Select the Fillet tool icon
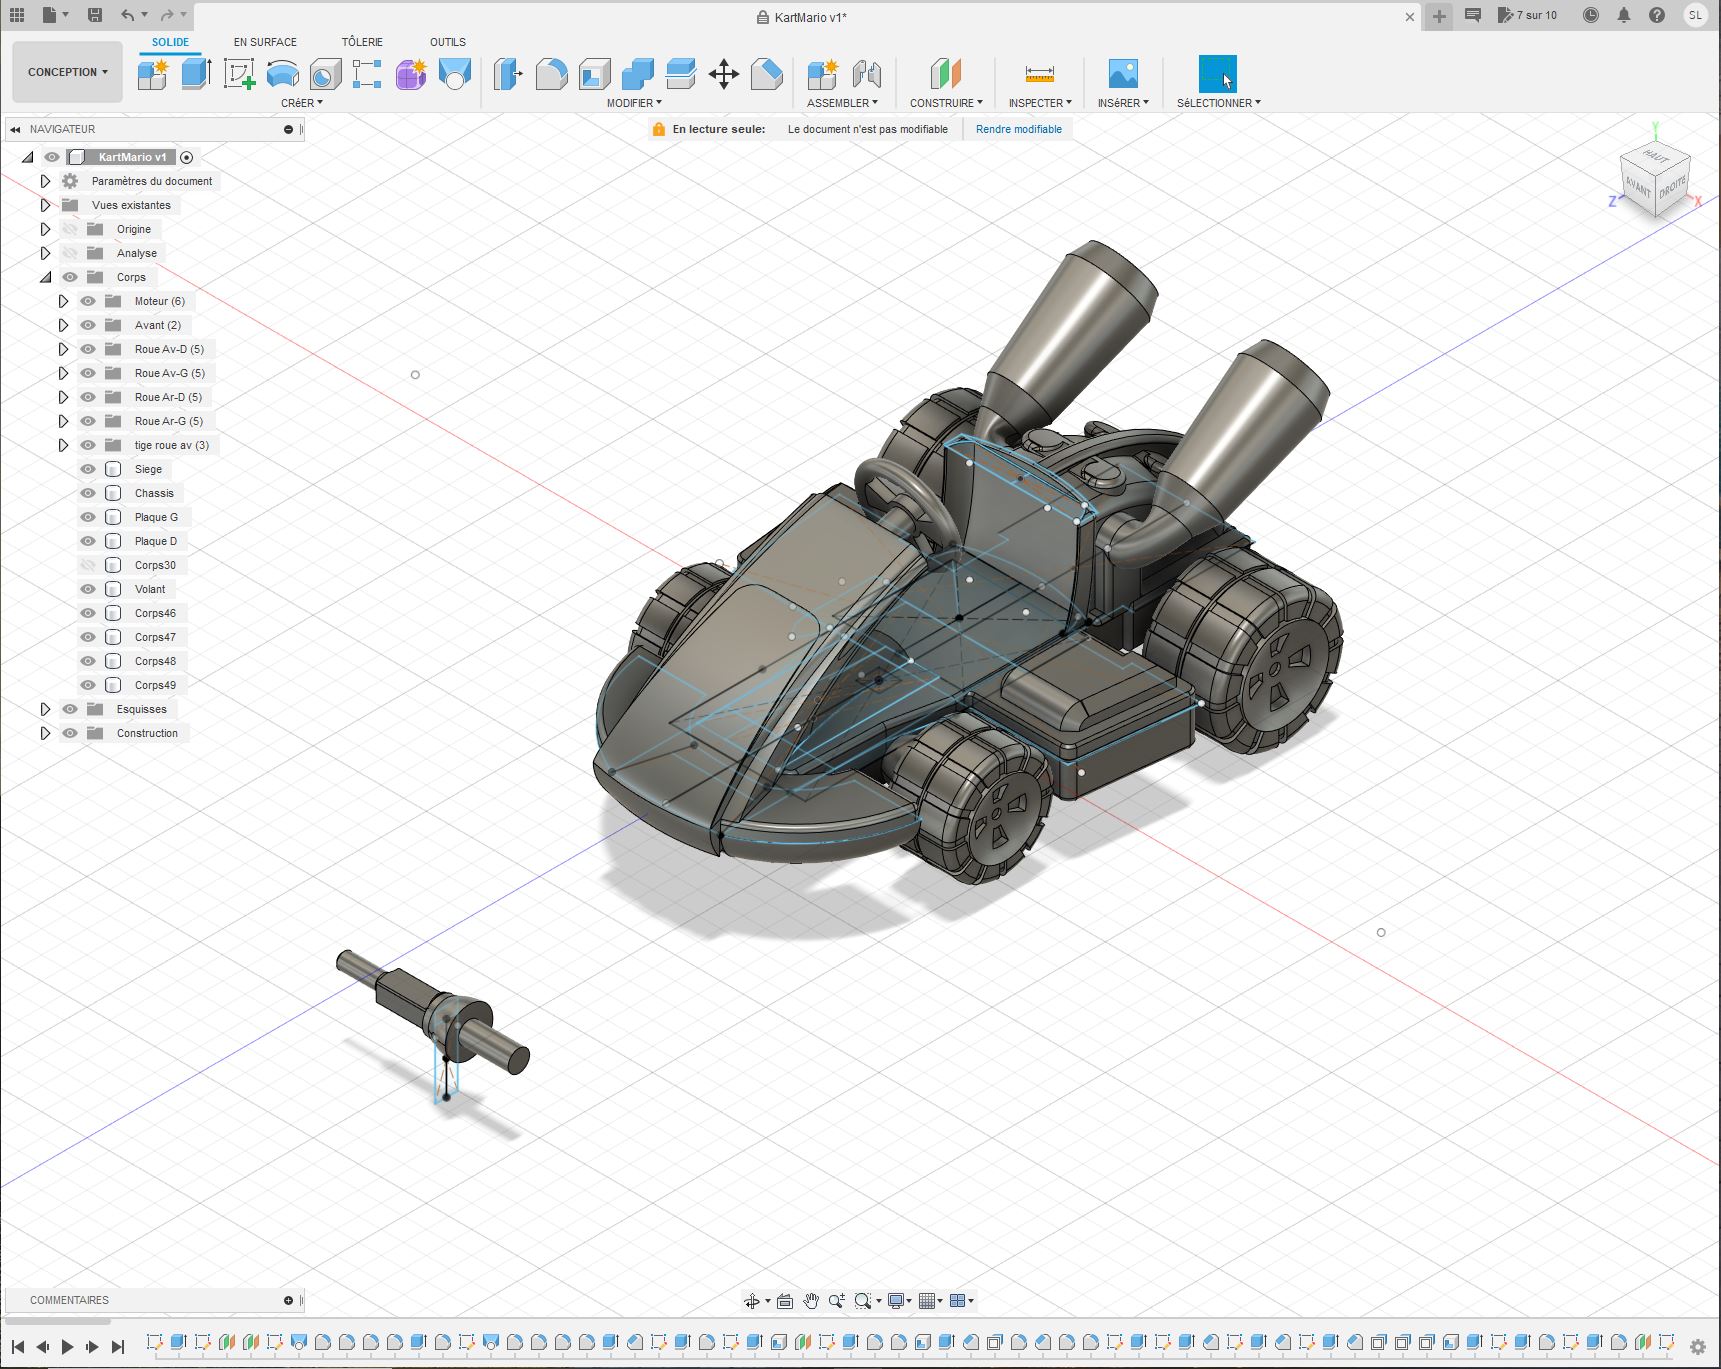The image size is (1721, 1369). 551,74
